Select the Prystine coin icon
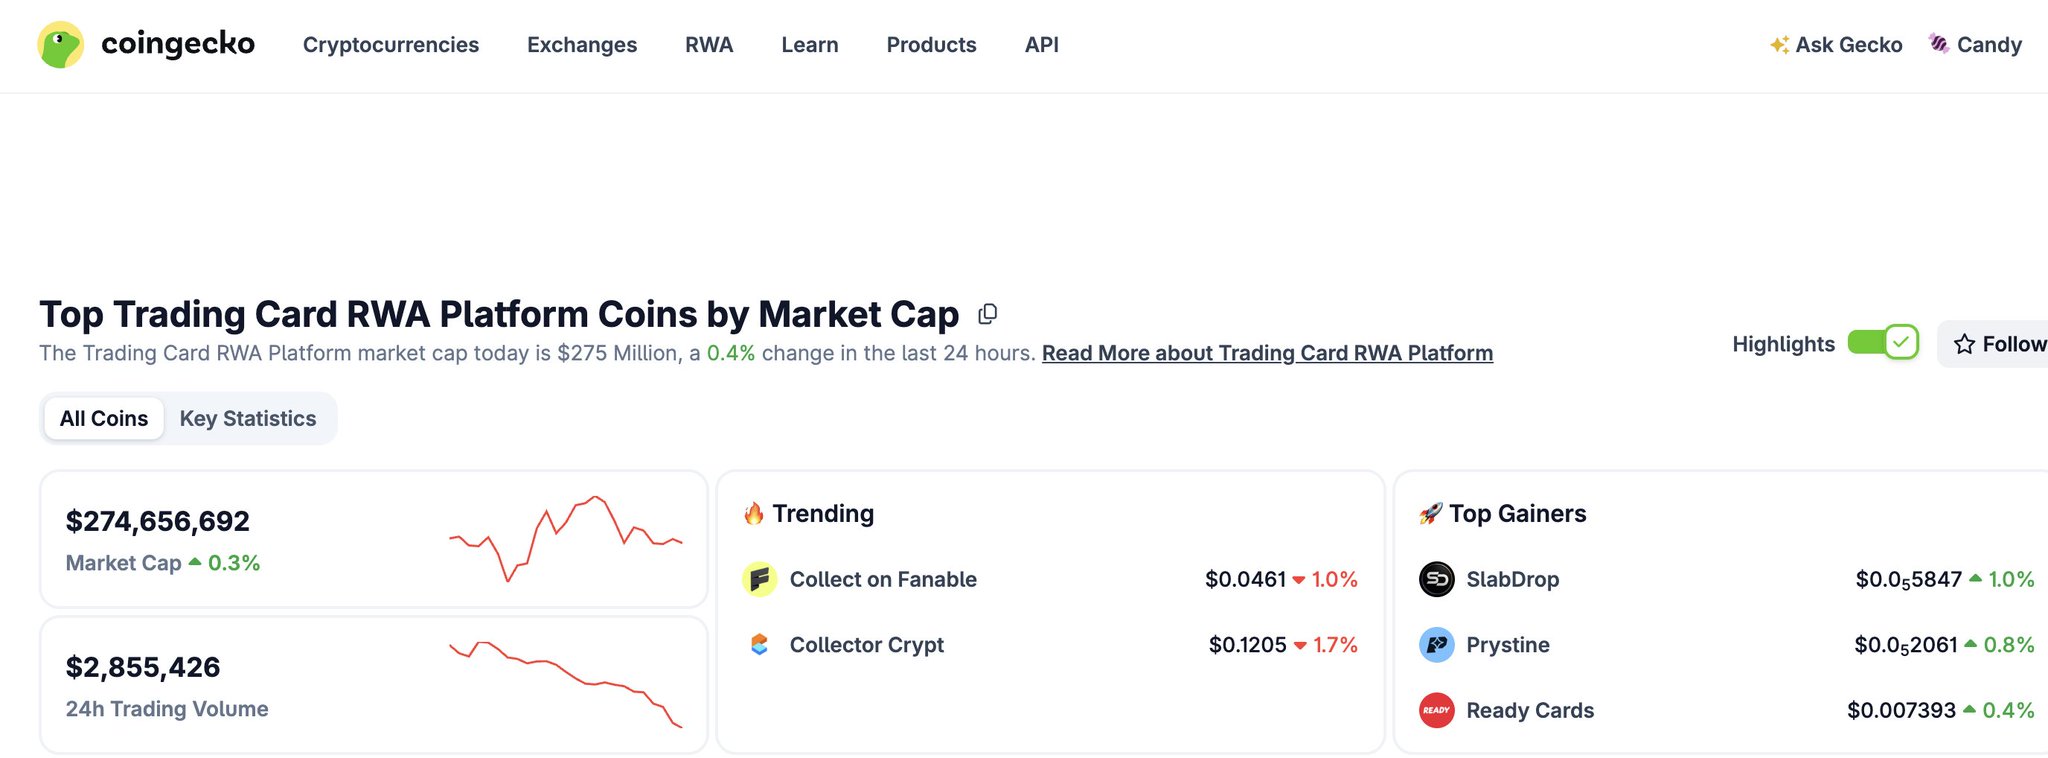This screenshot has width=2048, height=758. pos(1437,645)
